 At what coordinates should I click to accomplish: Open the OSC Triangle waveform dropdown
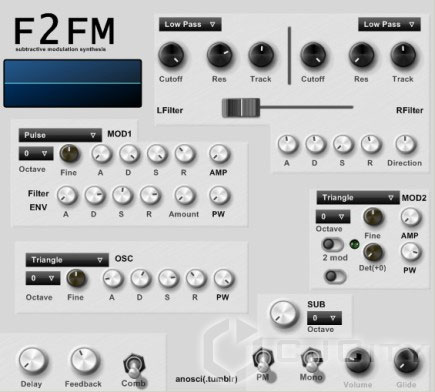coord(67,260)
